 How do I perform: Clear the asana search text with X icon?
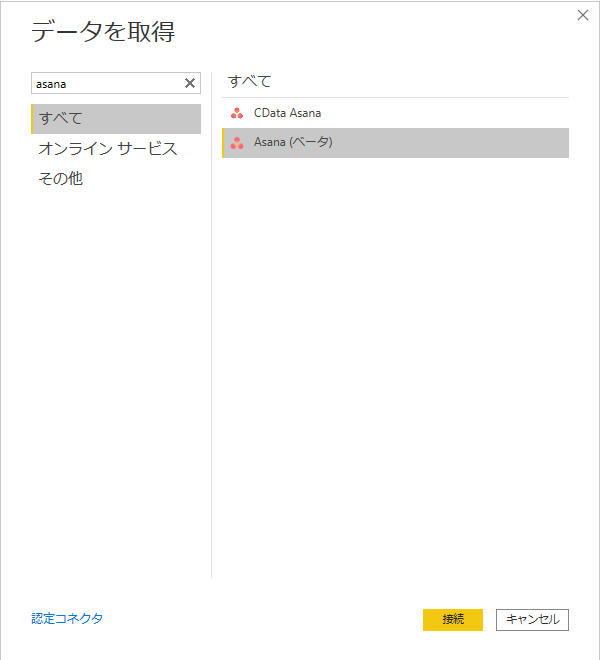[190, 83]
